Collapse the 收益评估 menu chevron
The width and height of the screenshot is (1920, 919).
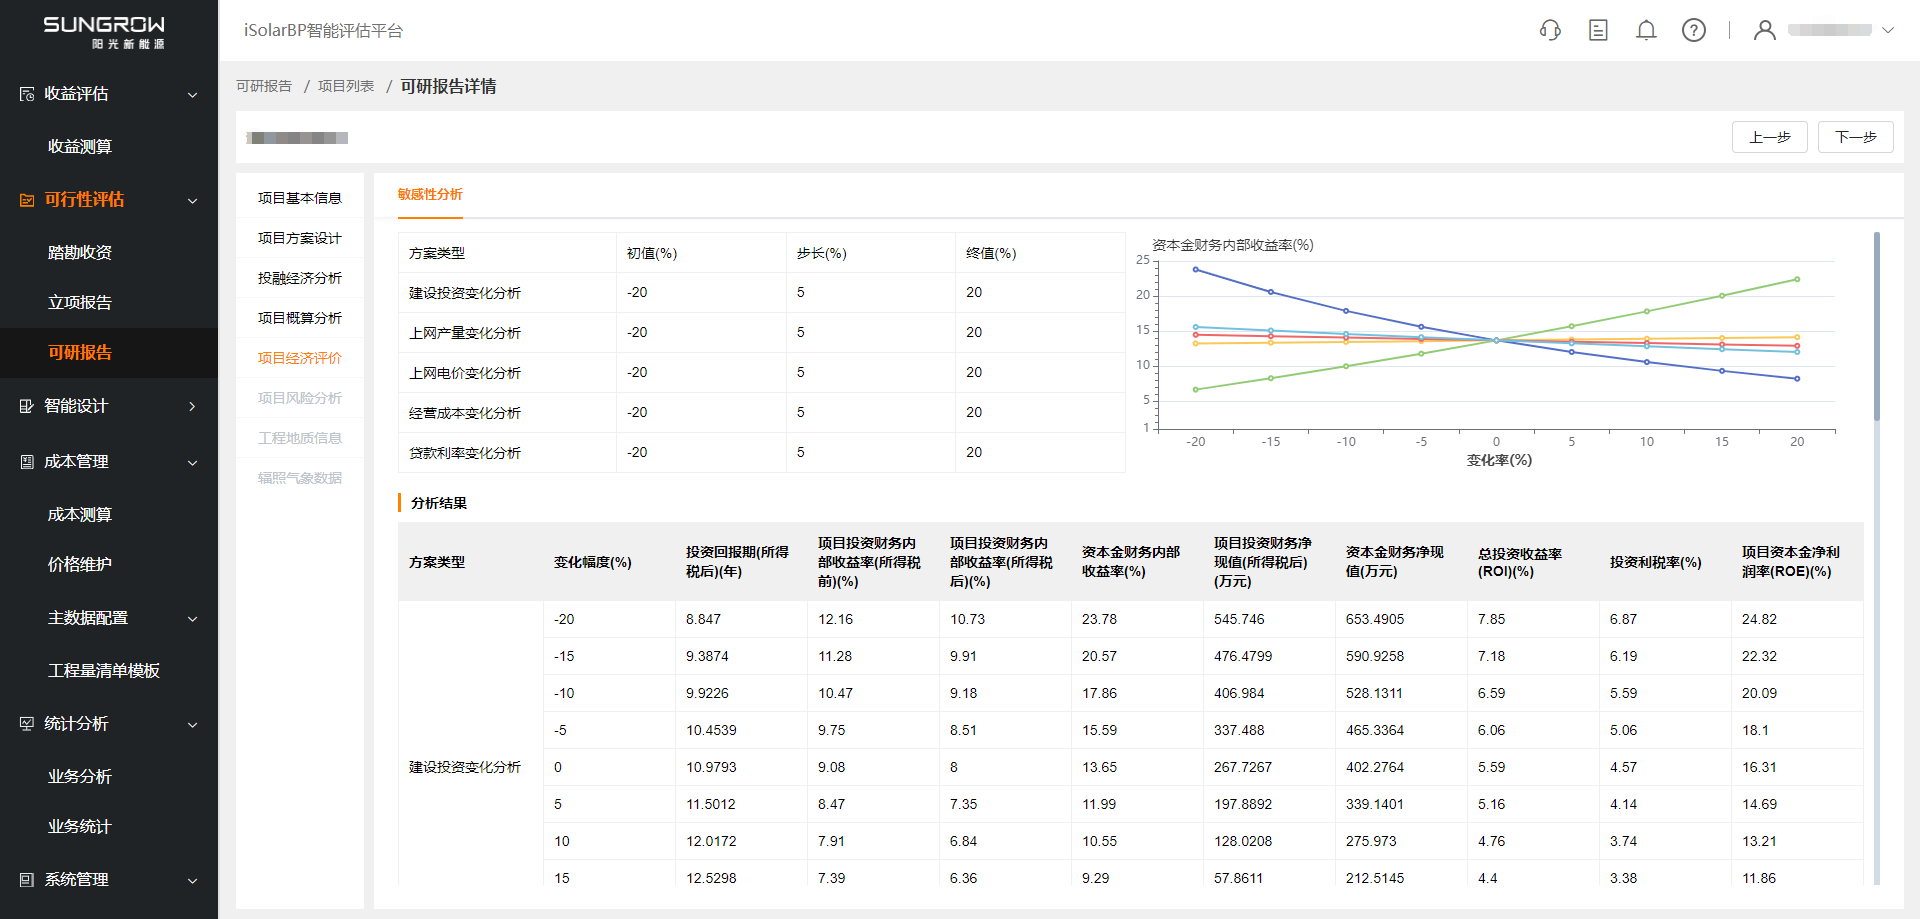point(193,95)
